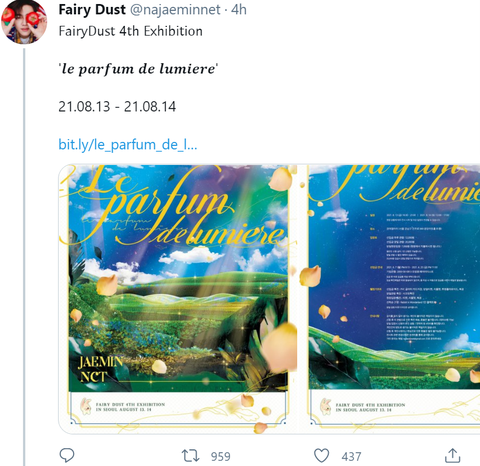480x466 pixels.
Task: Click the italic 'le parfum de lumiere' title
Action: coord(138,69)
